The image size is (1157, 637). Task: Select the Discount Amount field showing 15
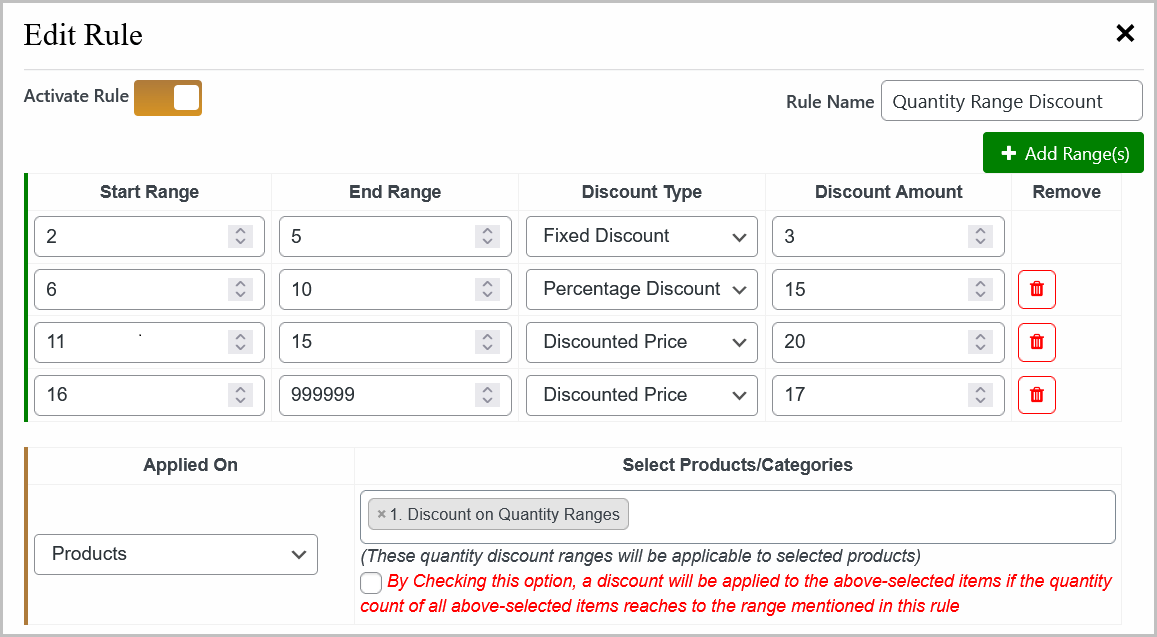[x=870, y=289]
